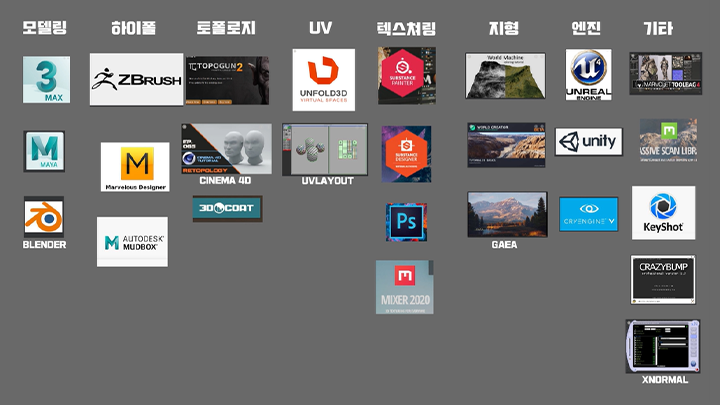Select the Substance Designer logo
Image resolution: width=720 pixels, height=405 pixels.
(406, 154)
